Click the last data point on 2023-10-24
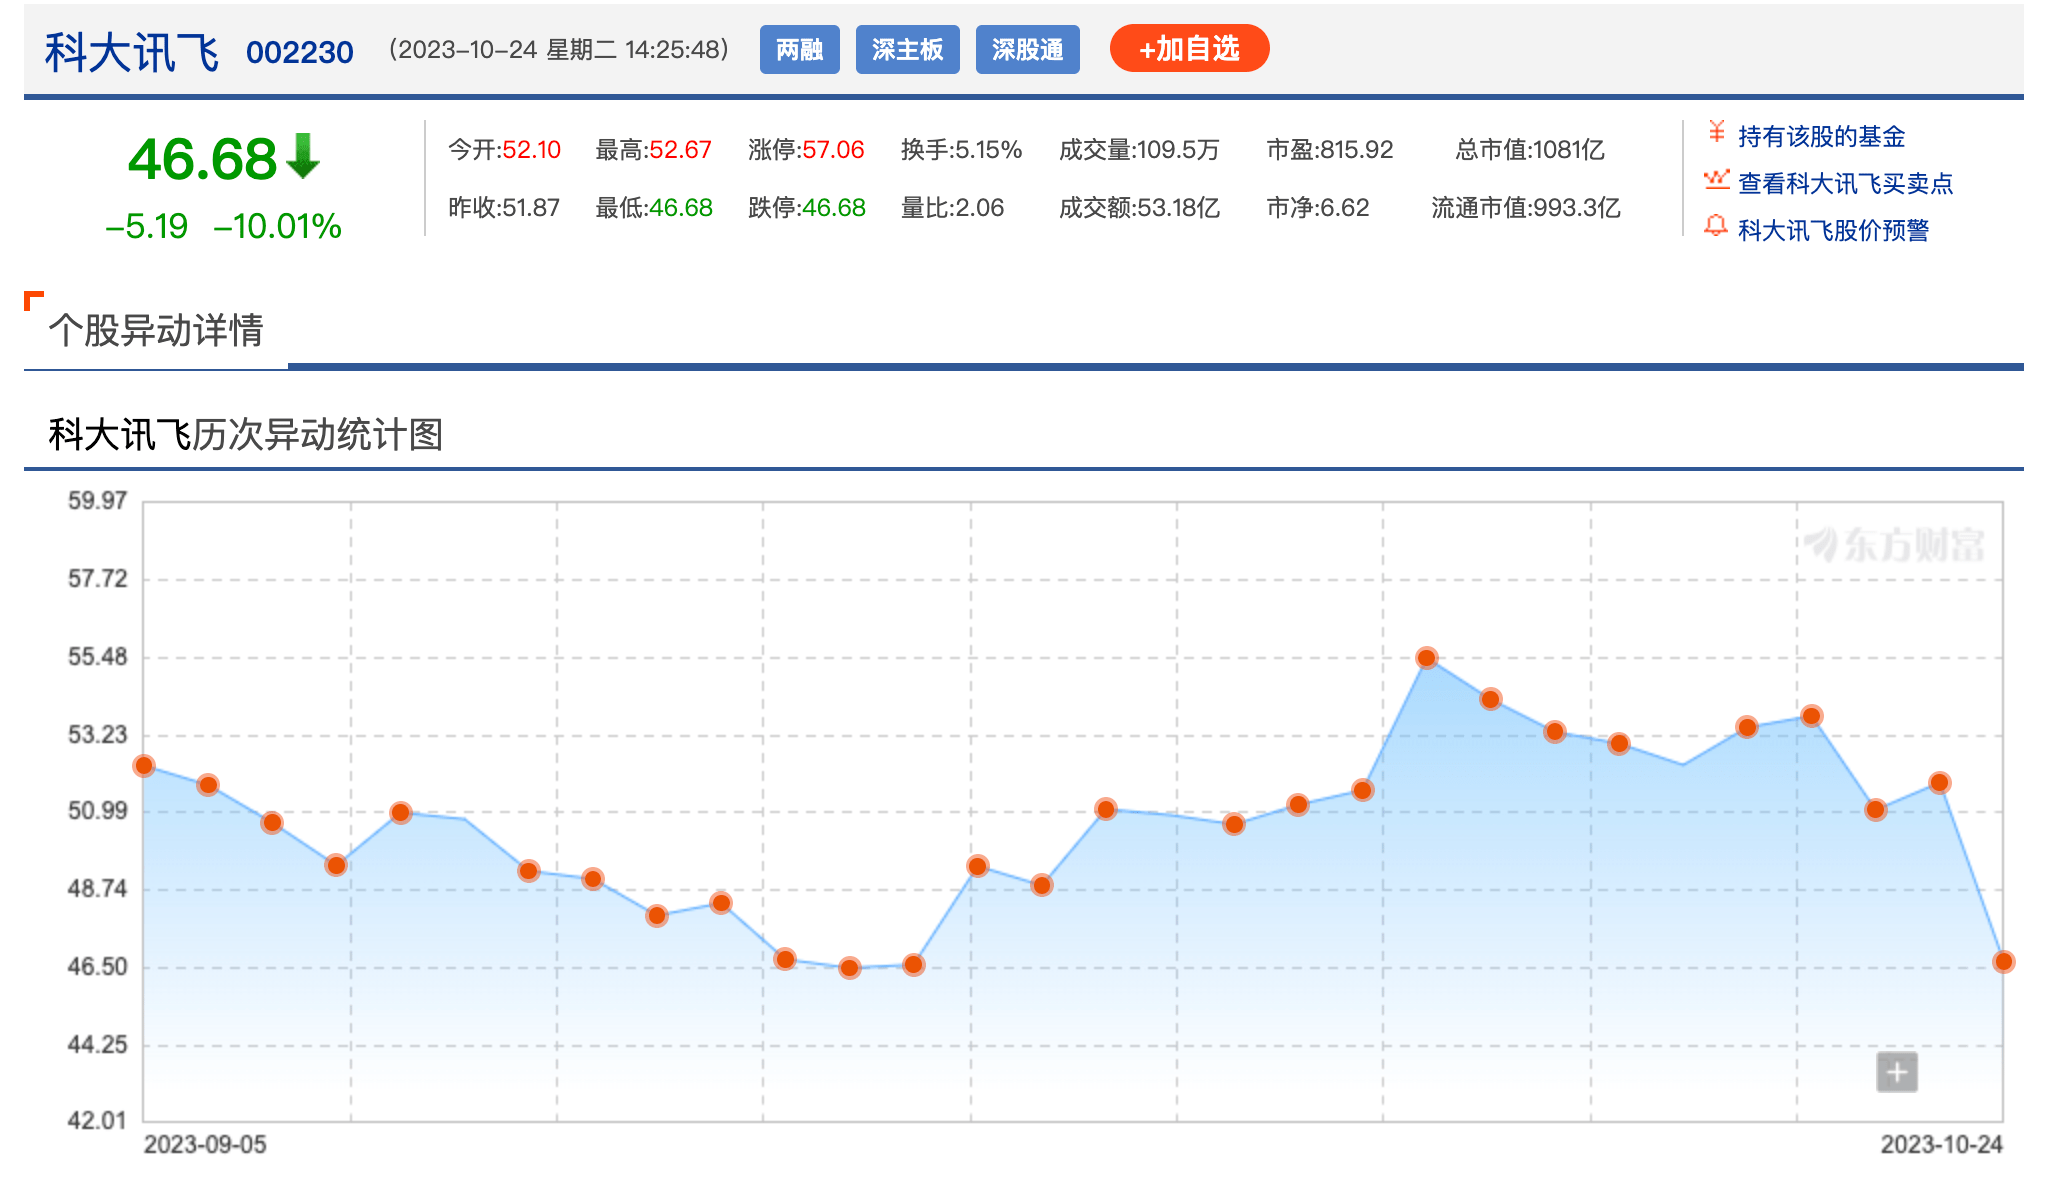Viewport: 2054px width, 1184px height. click(x=2003, y=962)
